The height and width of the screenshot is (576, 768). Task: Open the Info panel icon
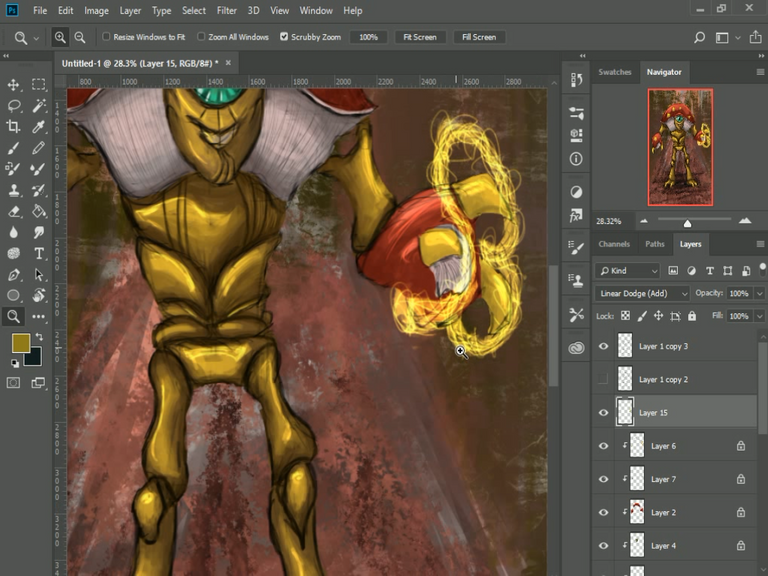point(576,159)
